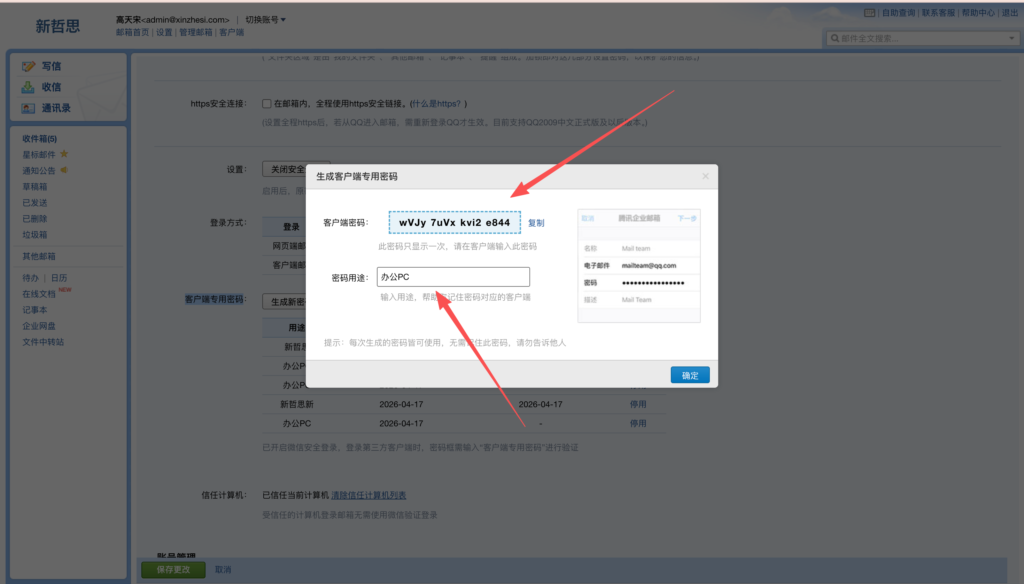Click the 收信 receive mail icon
This screenshot has height=584, width=1024.
[x=30, y=87]
